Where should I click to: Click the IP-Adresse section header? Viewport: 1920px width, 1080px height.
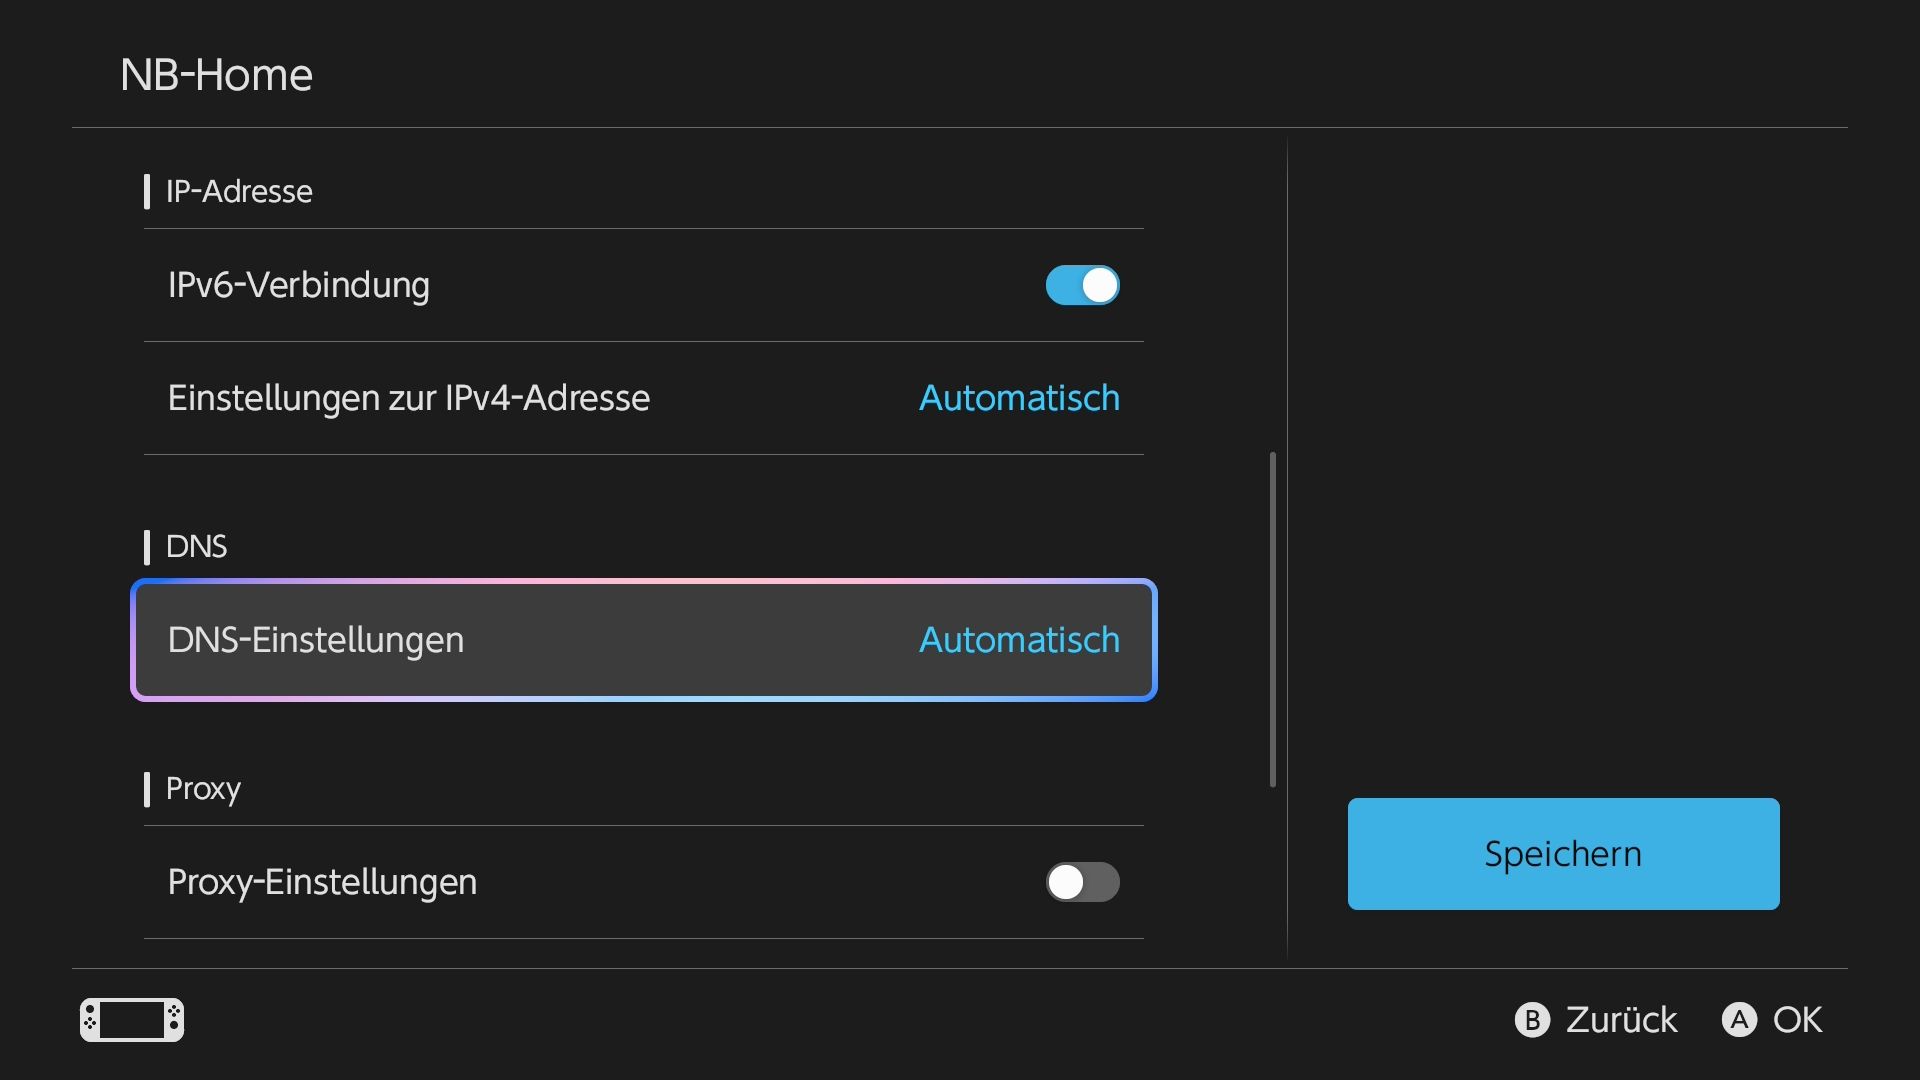(x=239, y=191)
